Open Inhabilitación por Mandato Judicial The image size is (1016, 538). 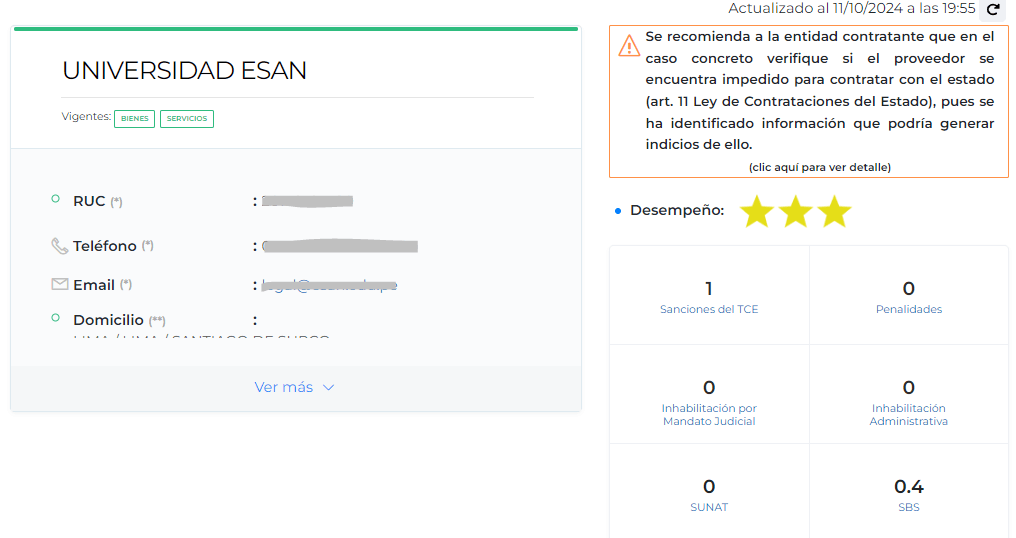[x=709, y=415]
